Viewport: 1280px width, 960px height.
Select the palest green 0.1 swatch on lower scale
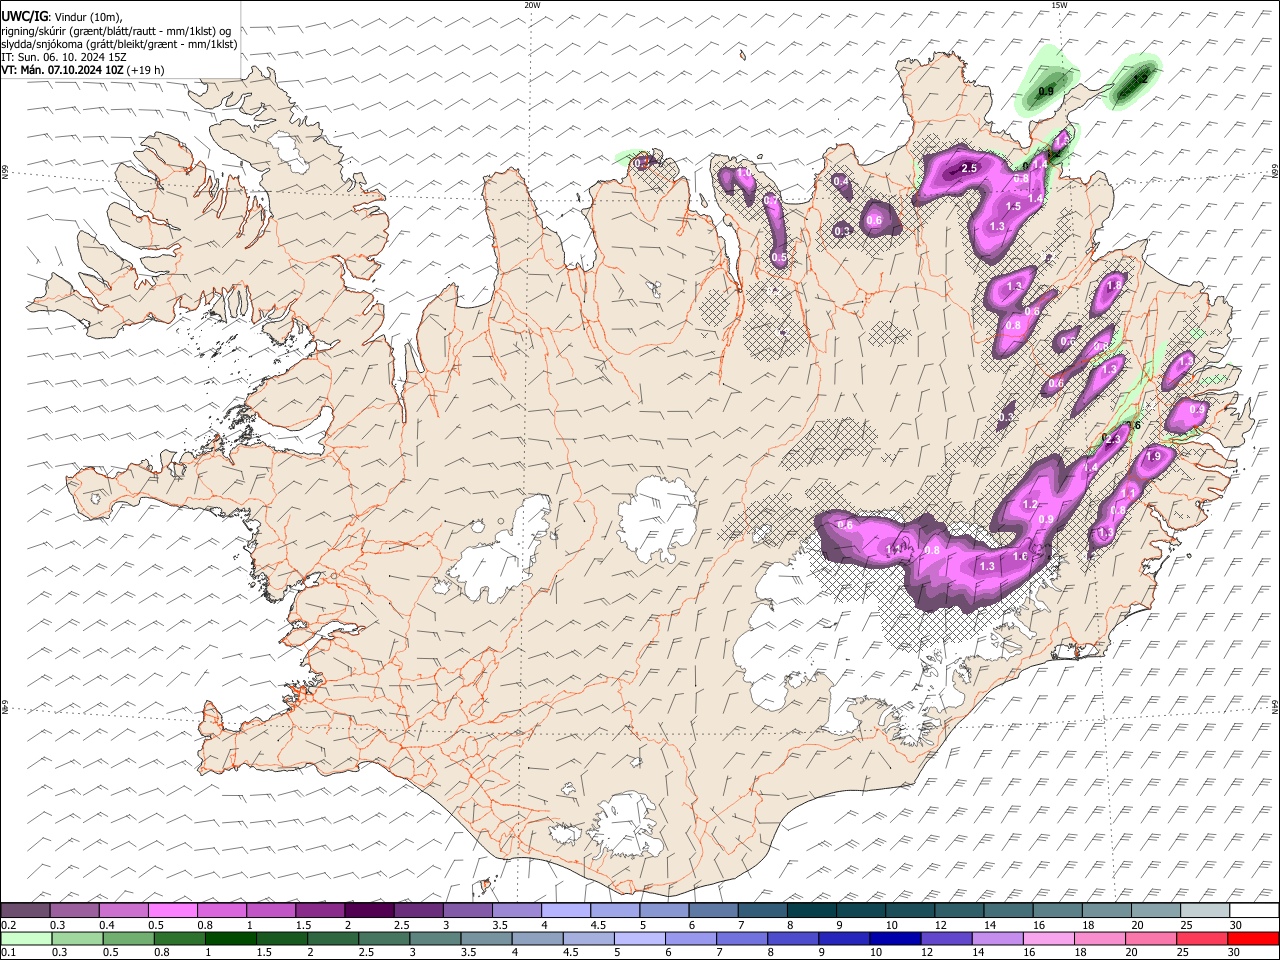26,938
